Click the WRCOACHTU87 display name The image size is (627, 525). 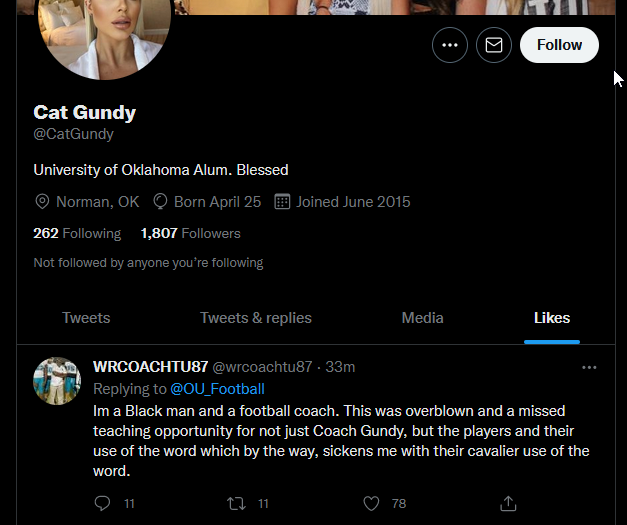click(150, 367)
